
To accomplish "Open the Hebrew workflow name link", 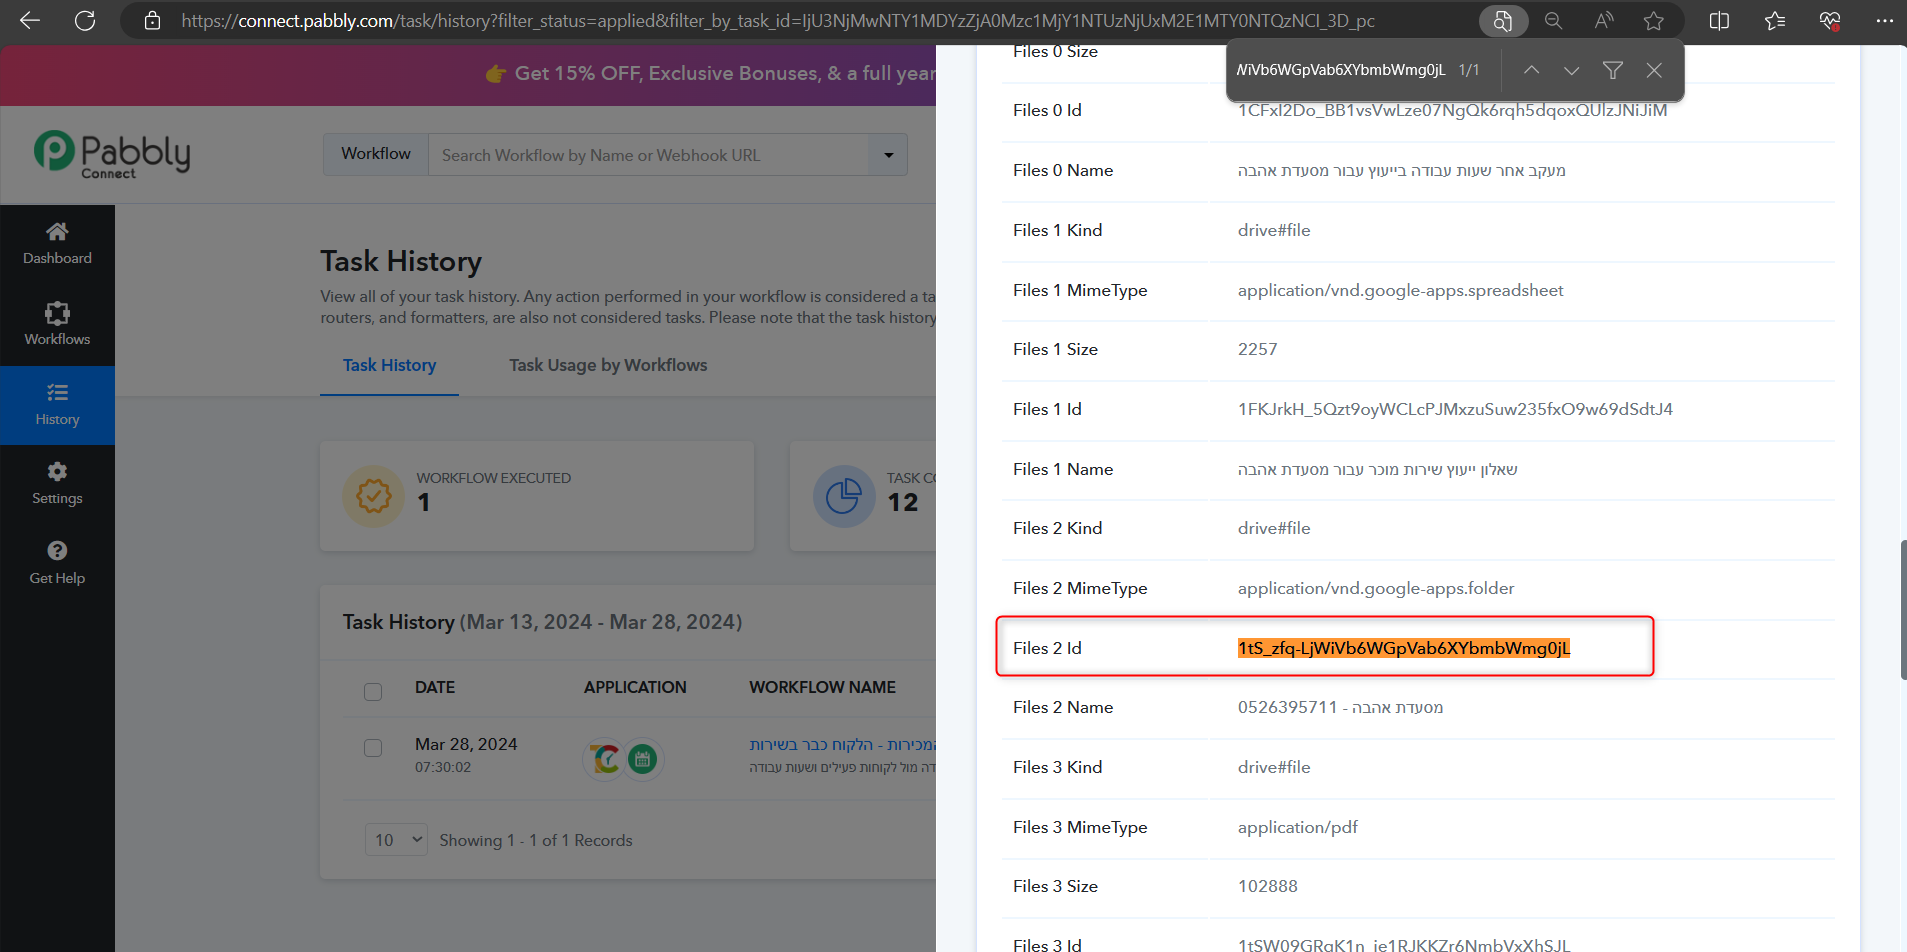I will 842,745.
